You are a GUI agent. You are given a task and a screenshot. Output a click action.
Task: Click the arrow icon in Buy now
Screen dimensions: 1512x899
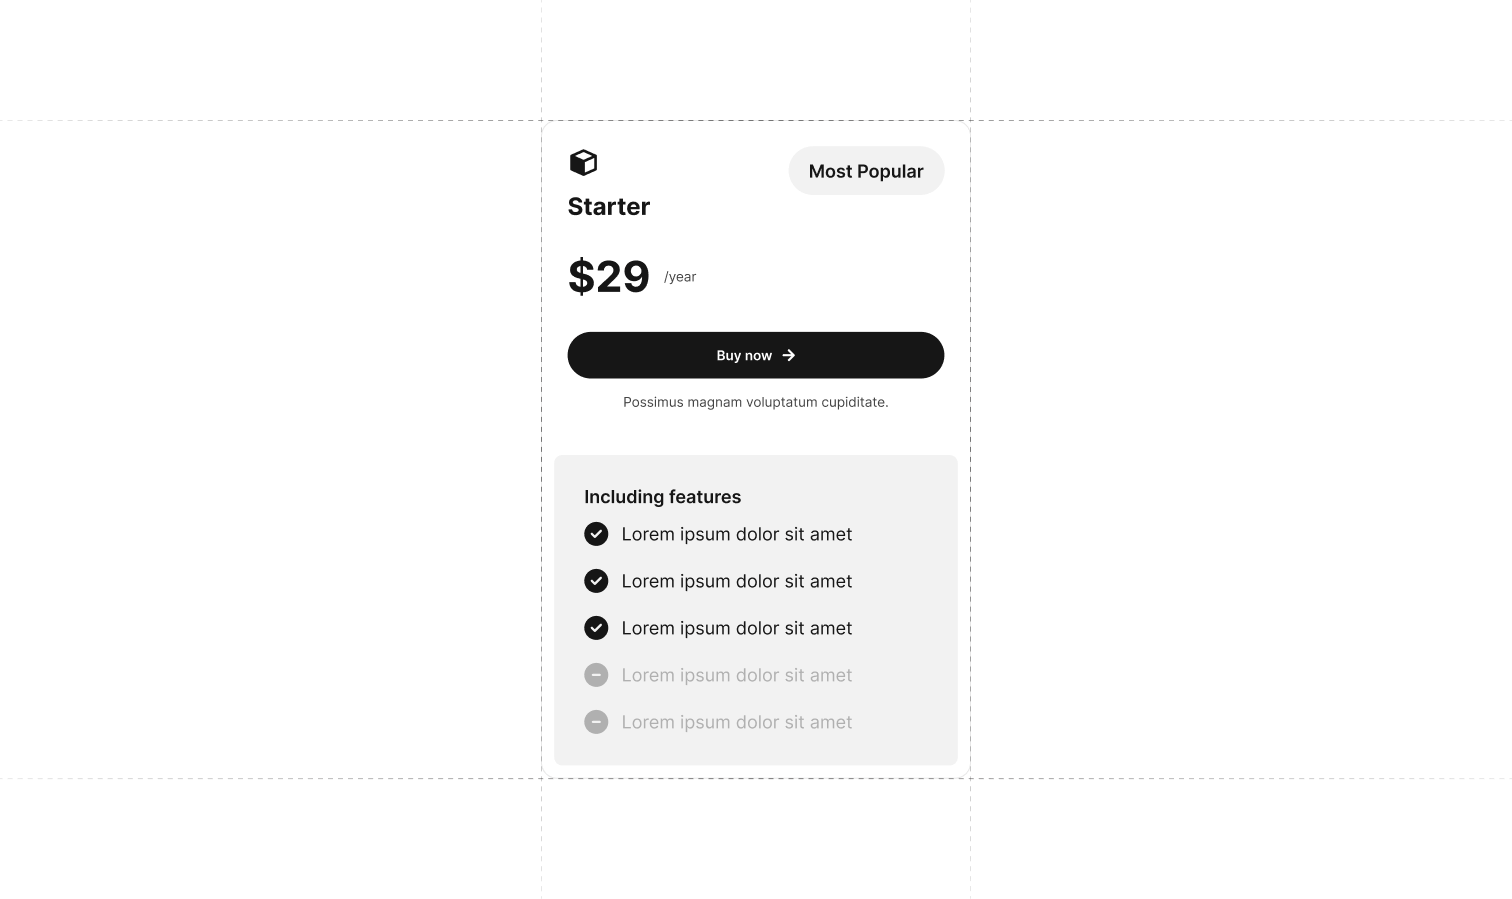[789, 355]
